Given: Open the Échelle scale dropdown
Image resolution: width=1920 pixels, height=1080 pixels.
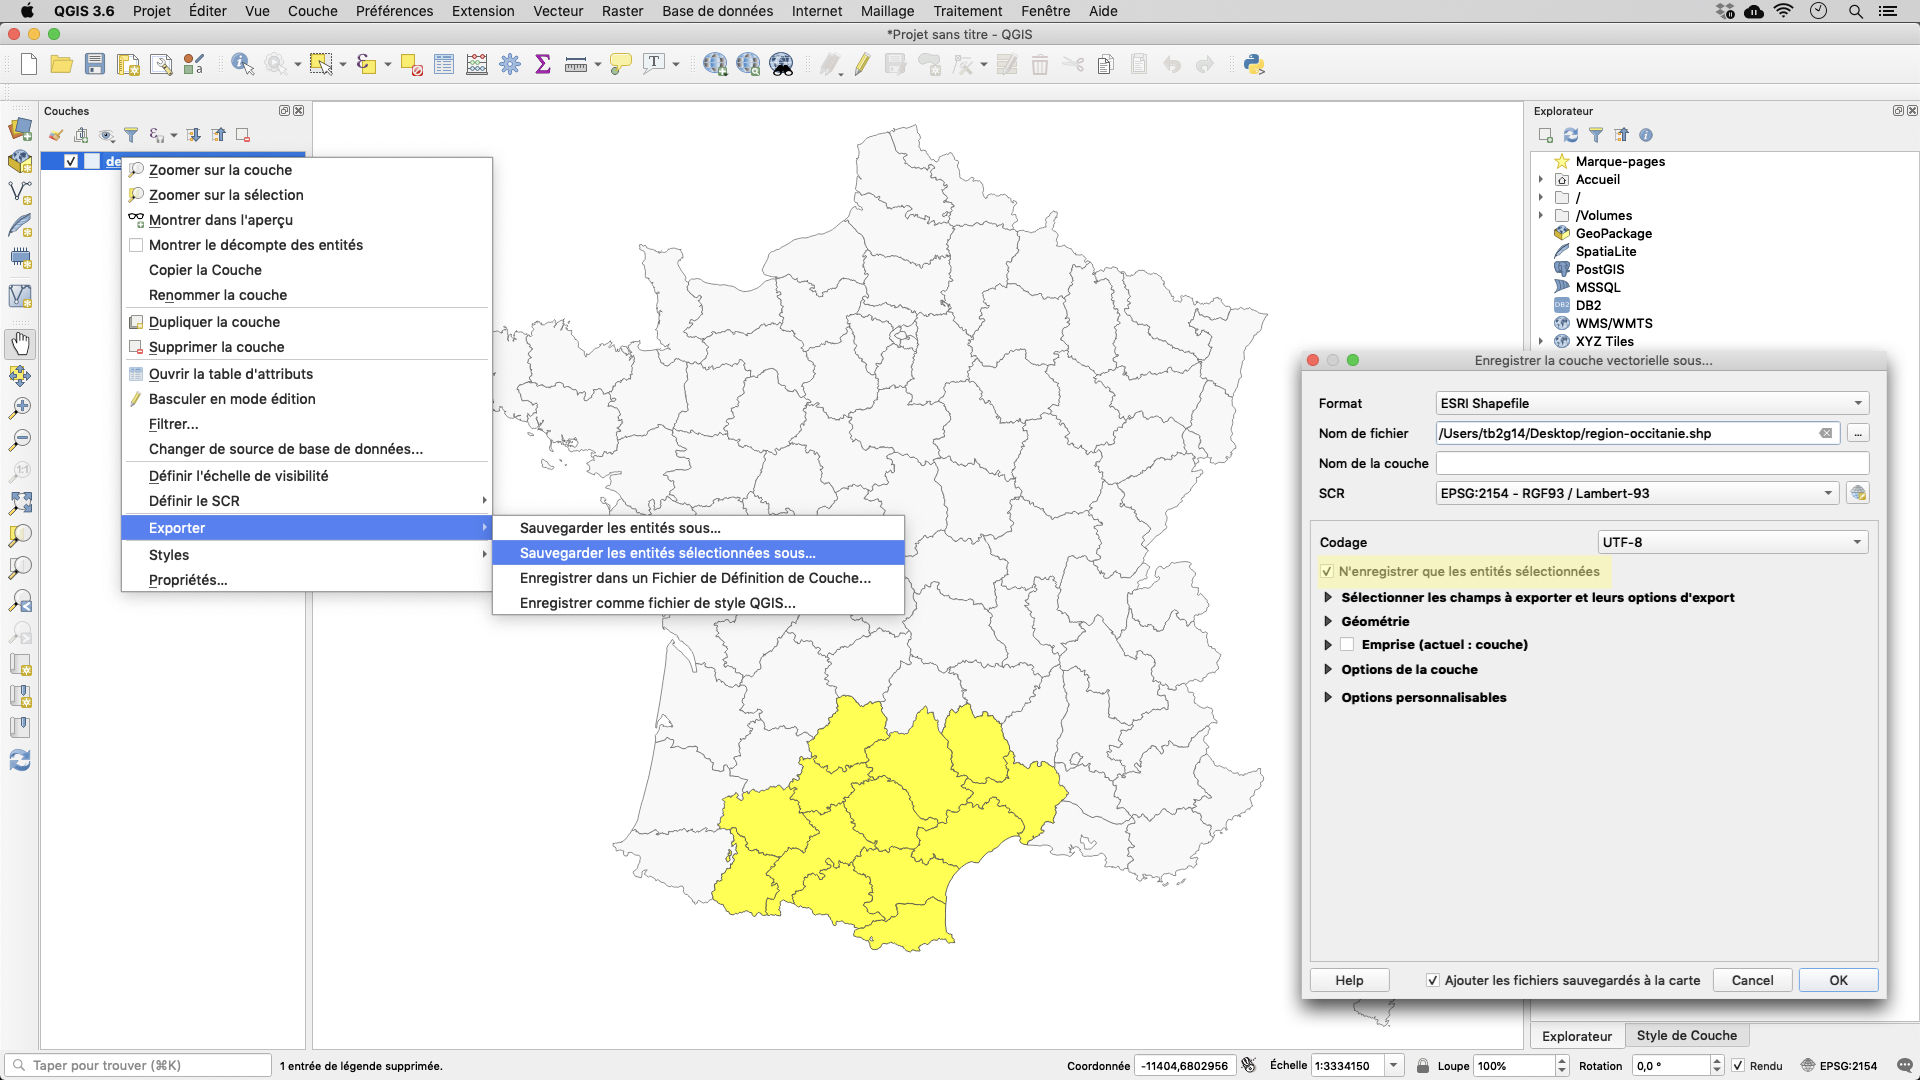Looking at the screenshot, I should tap(1393, 1066).
